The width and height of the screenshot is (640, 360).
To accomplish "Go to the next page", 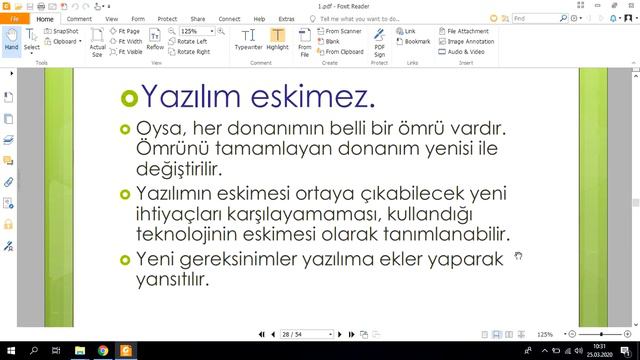I will coord(340,334).
